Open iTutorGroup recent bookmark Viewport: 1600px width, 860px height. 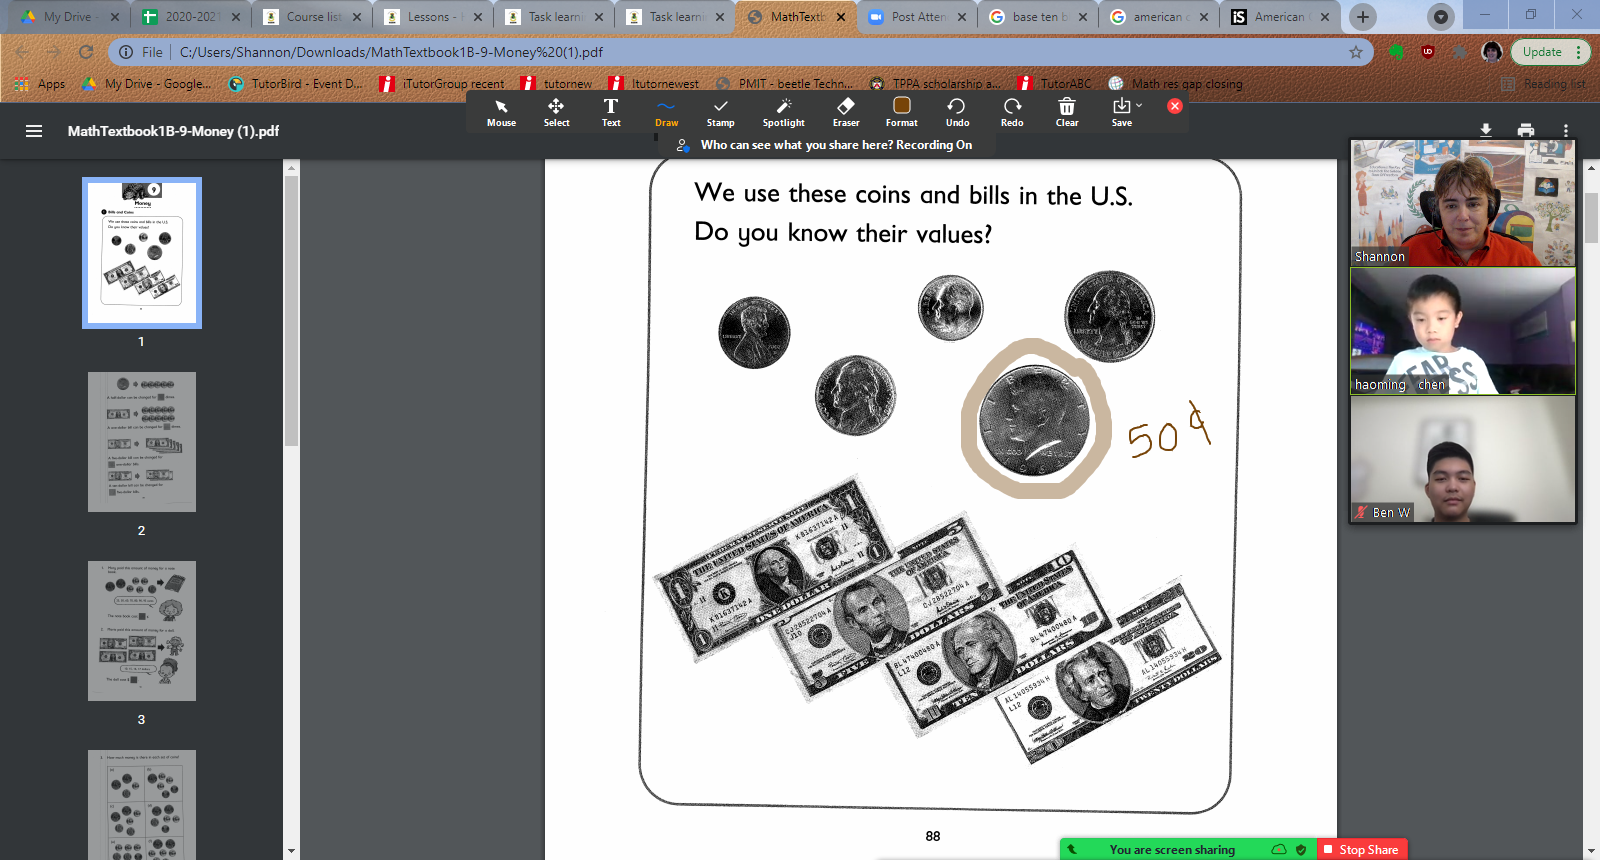coord(443,84)
